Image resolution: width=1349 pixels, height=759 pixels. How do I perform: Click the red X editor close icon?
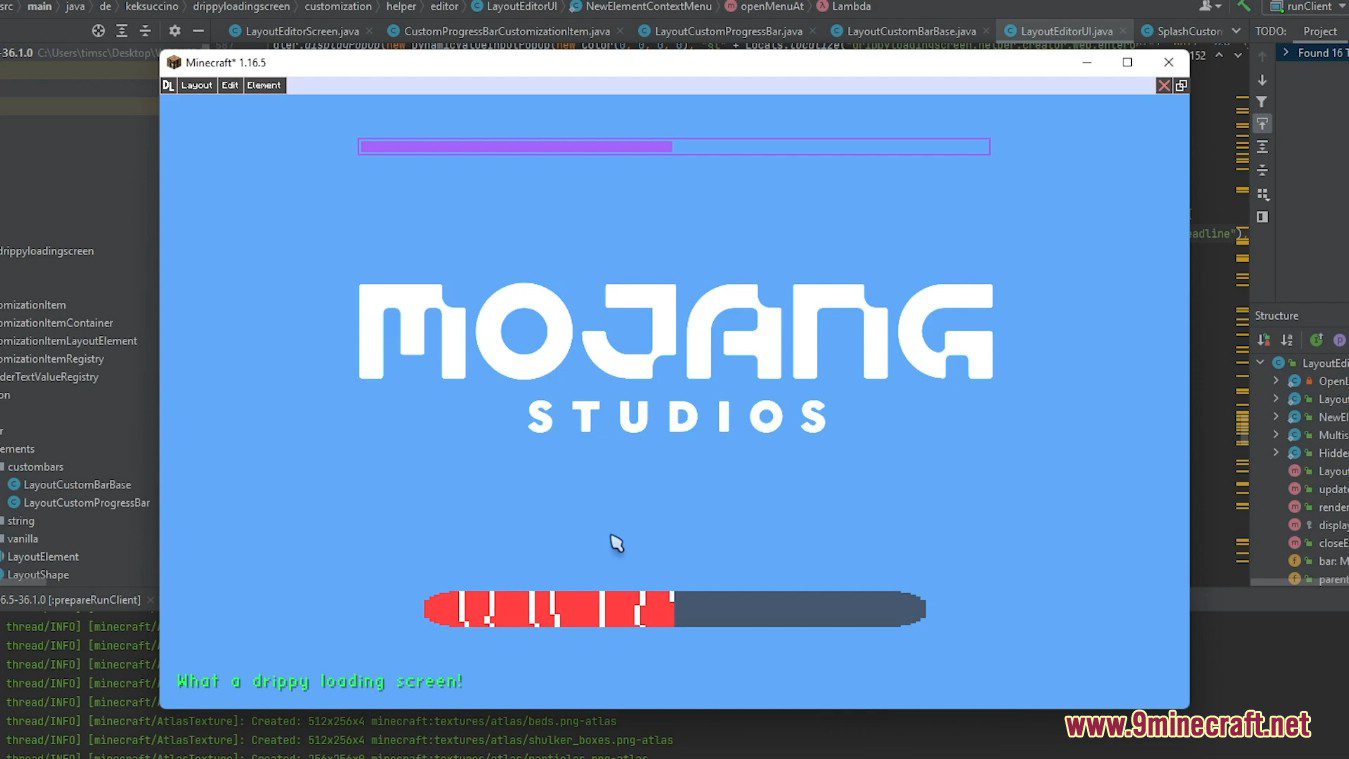(x=1164, y=86)
